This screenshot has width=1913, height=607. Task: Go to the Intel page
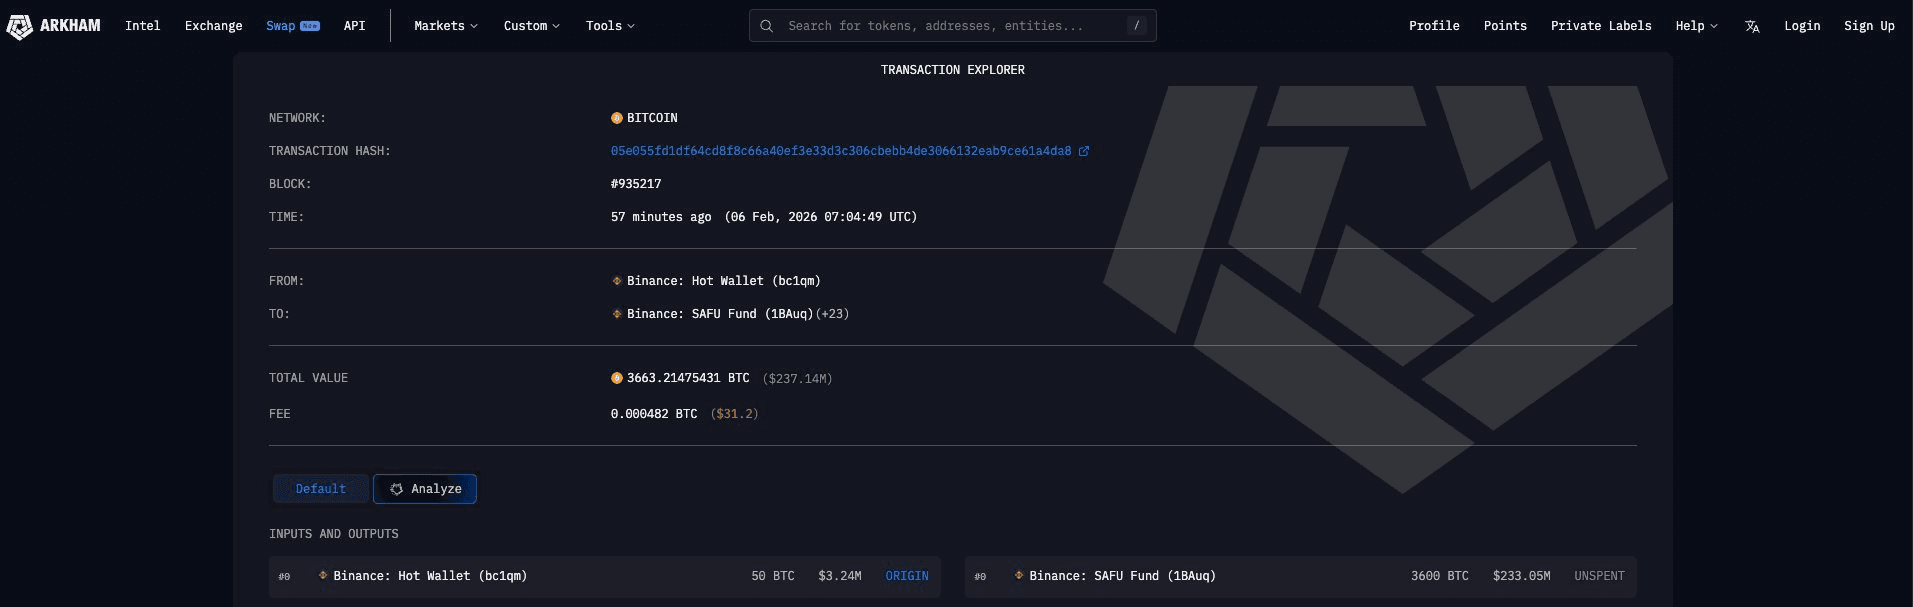tap(143, 26)
